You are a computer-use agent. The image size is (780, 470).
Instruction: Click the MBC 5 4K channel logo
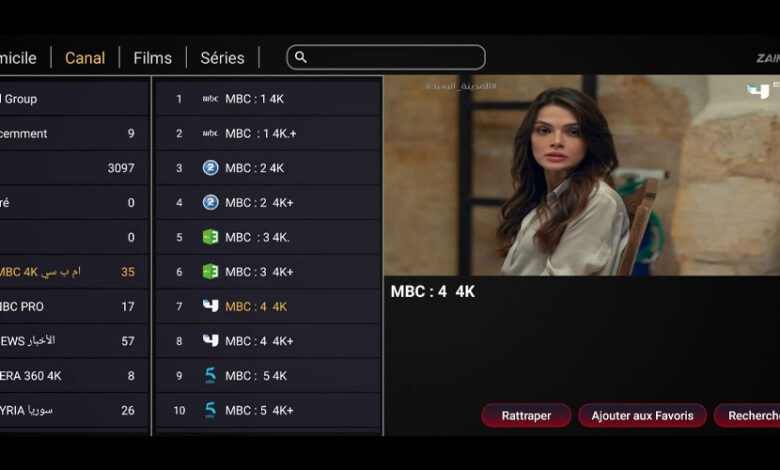[x=210, y=376]
